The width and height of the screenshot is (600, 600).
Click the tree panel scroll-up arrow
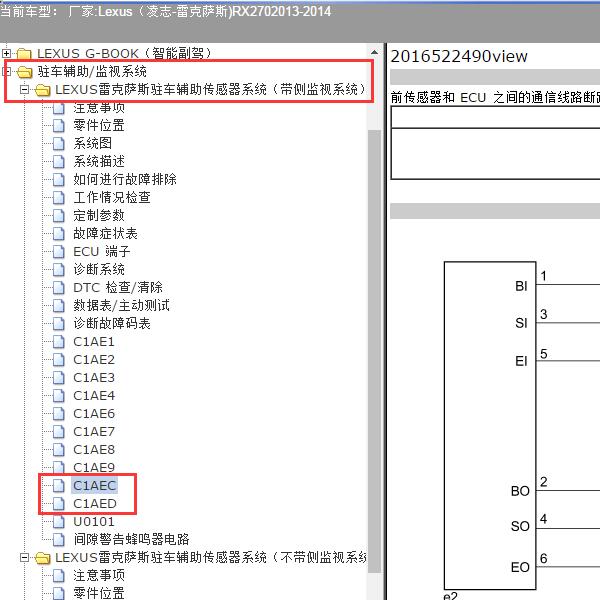[x=374, y=52]
